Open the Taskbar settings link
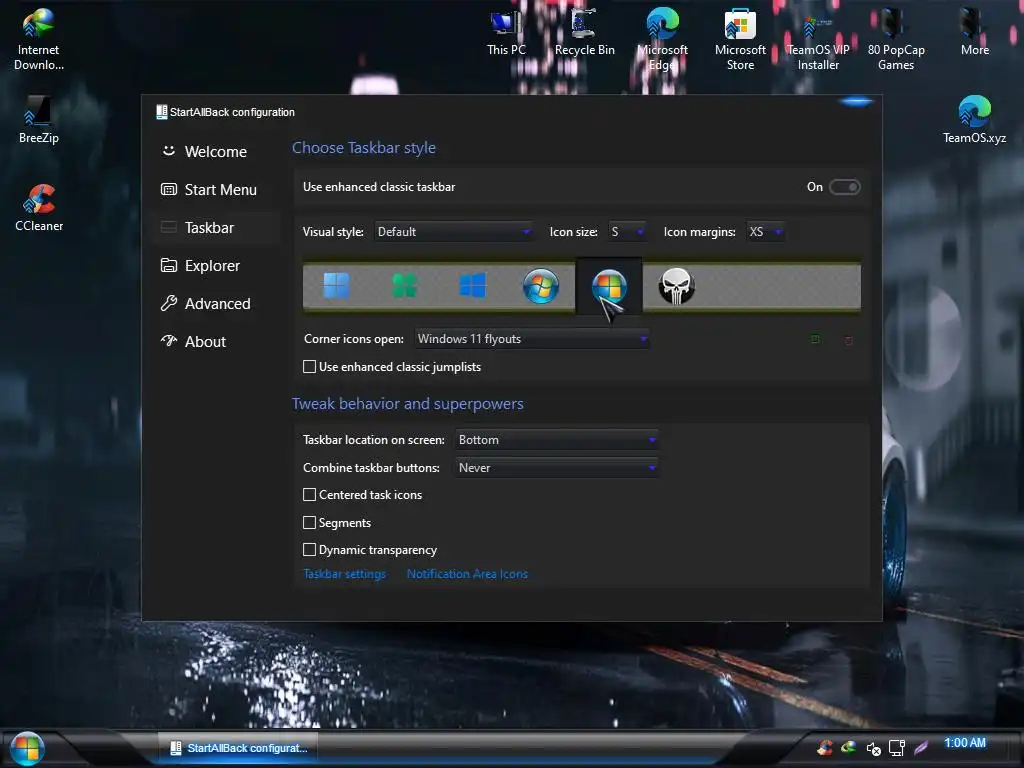The height and width of the screenshot is (768, 1024). click(x=344, y=574)
